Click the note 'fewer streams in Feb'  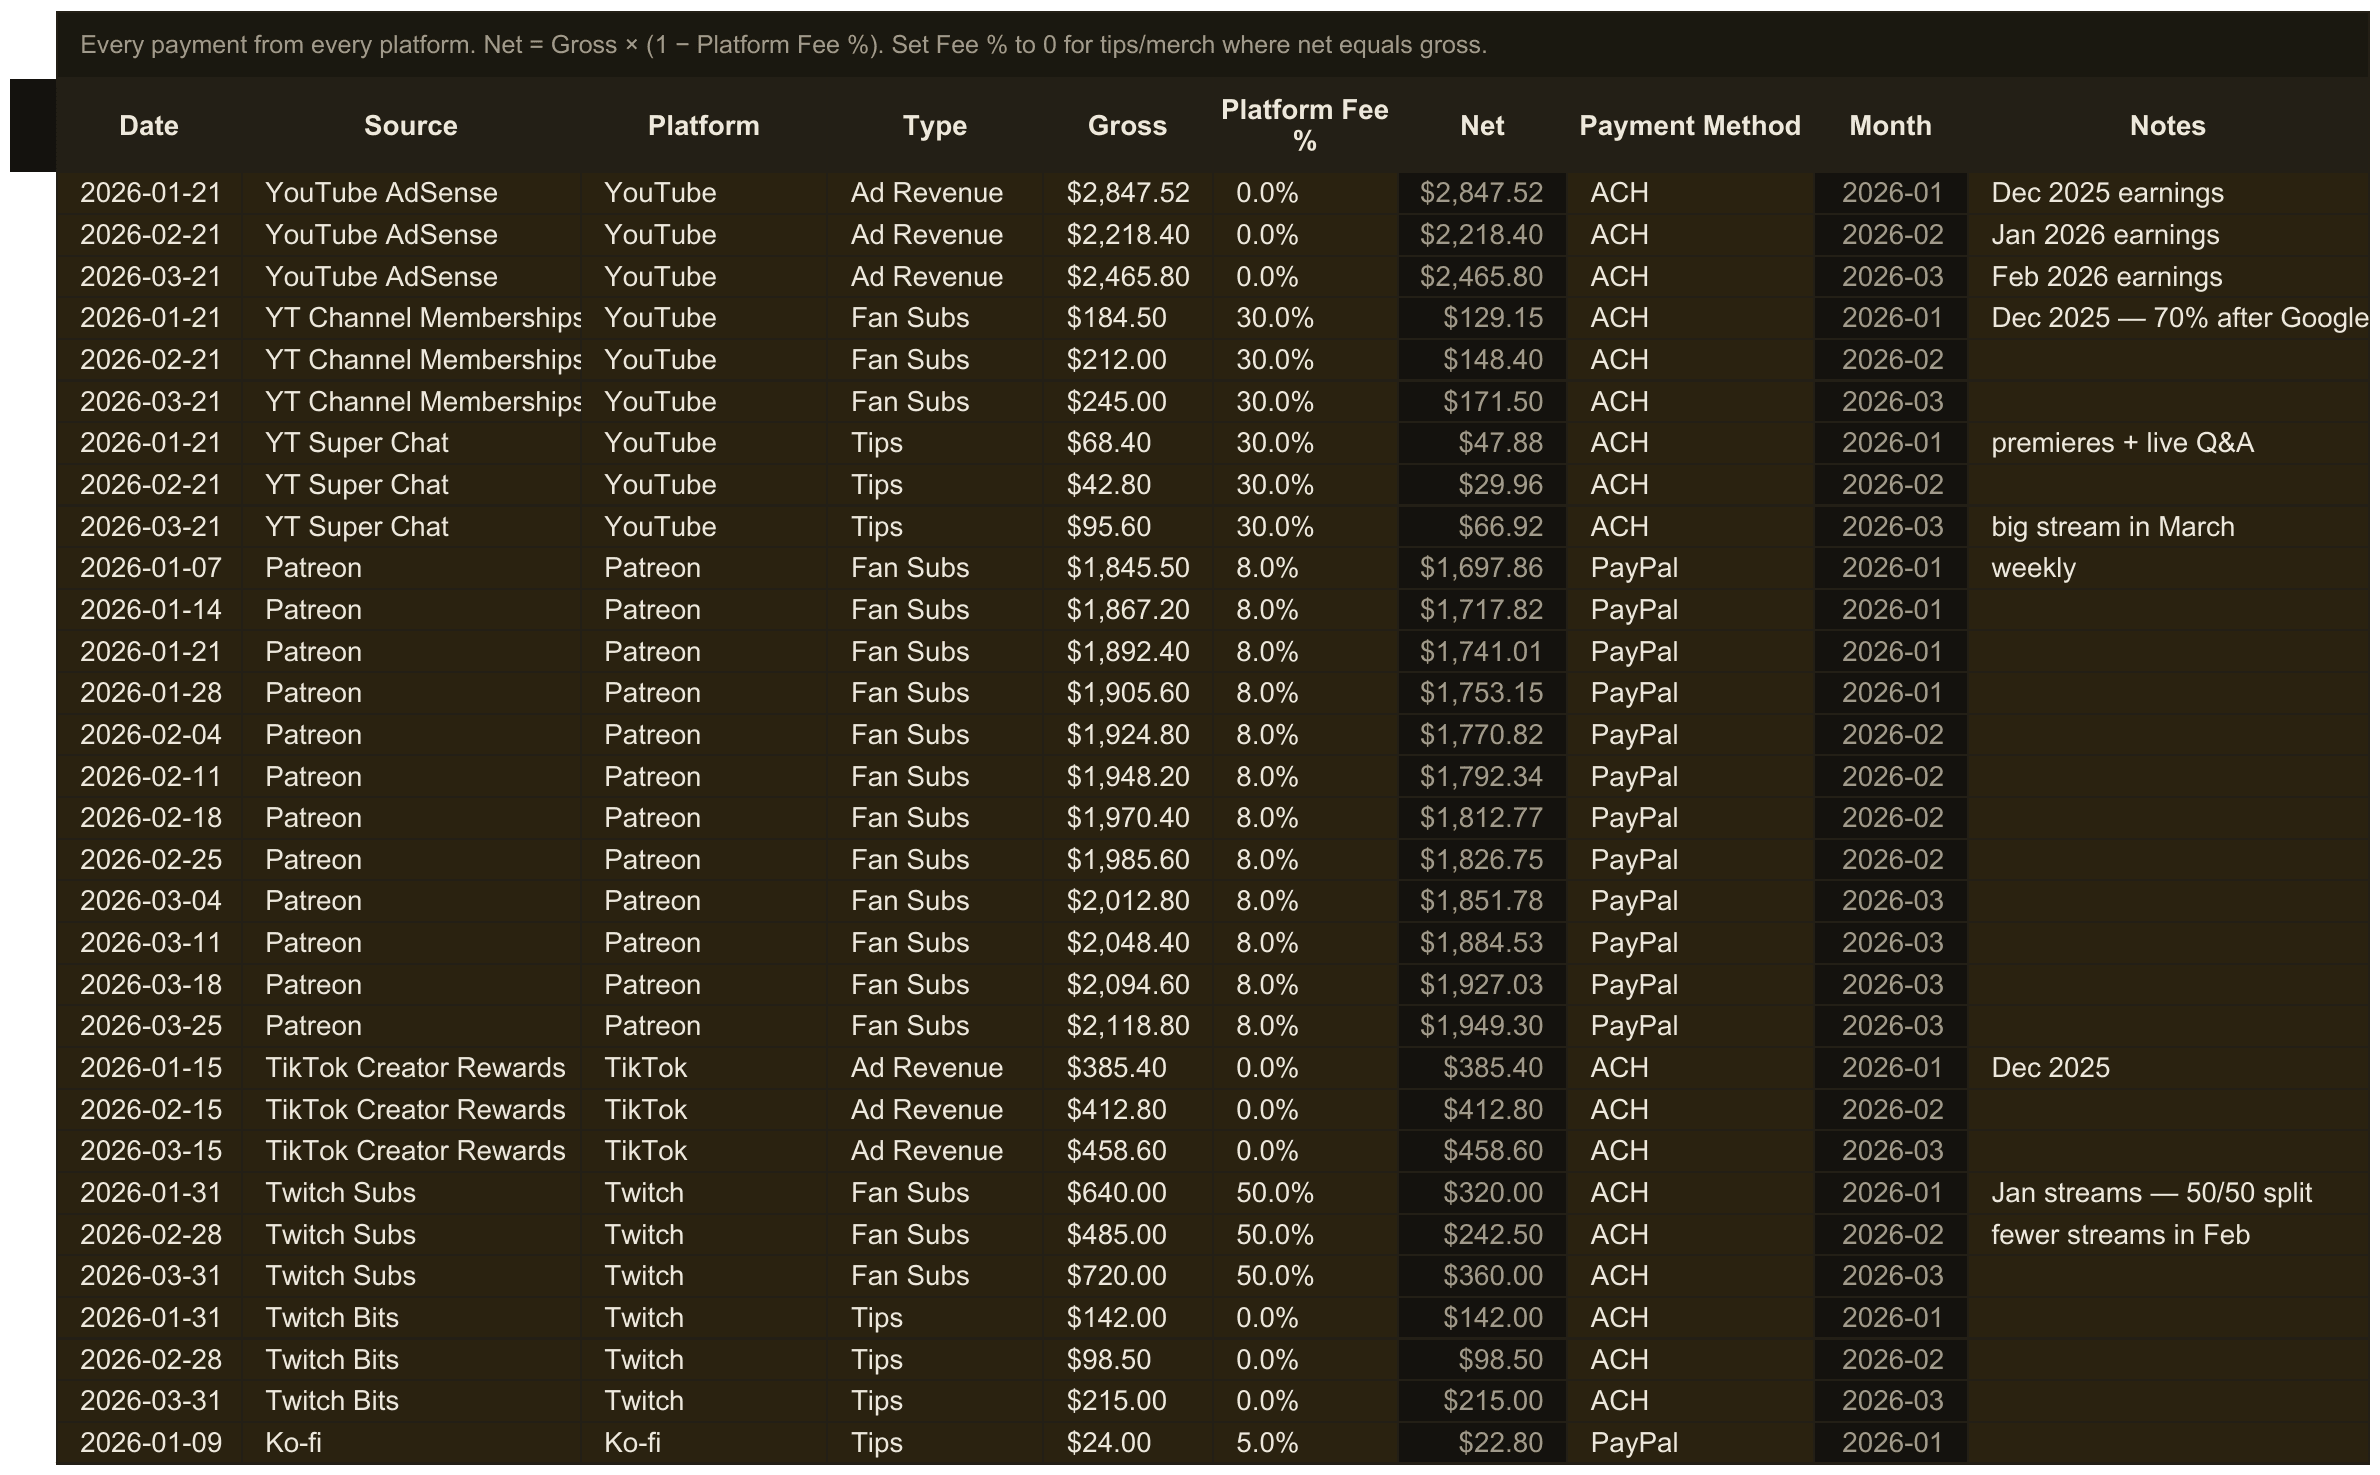pos(2120,1235)
